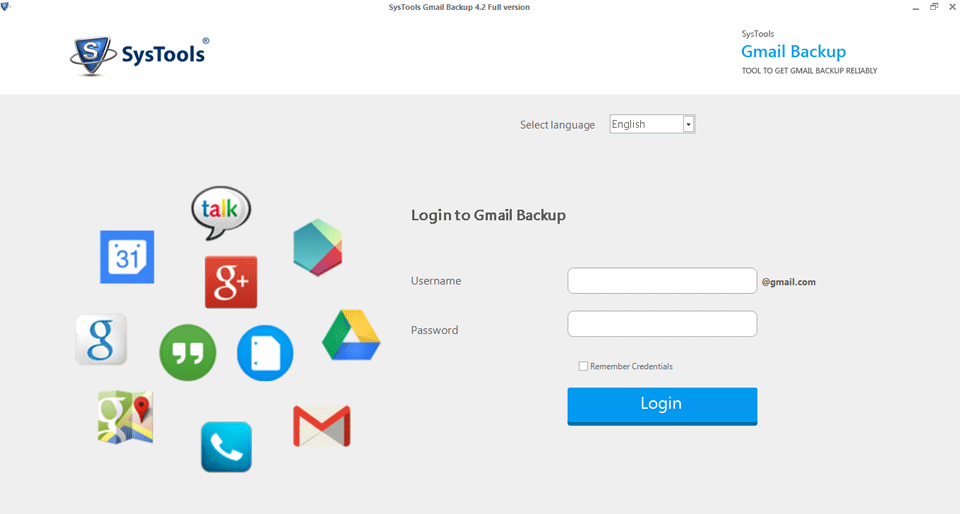Close the SysTools Gmail Backup window

tap(952, 7)
